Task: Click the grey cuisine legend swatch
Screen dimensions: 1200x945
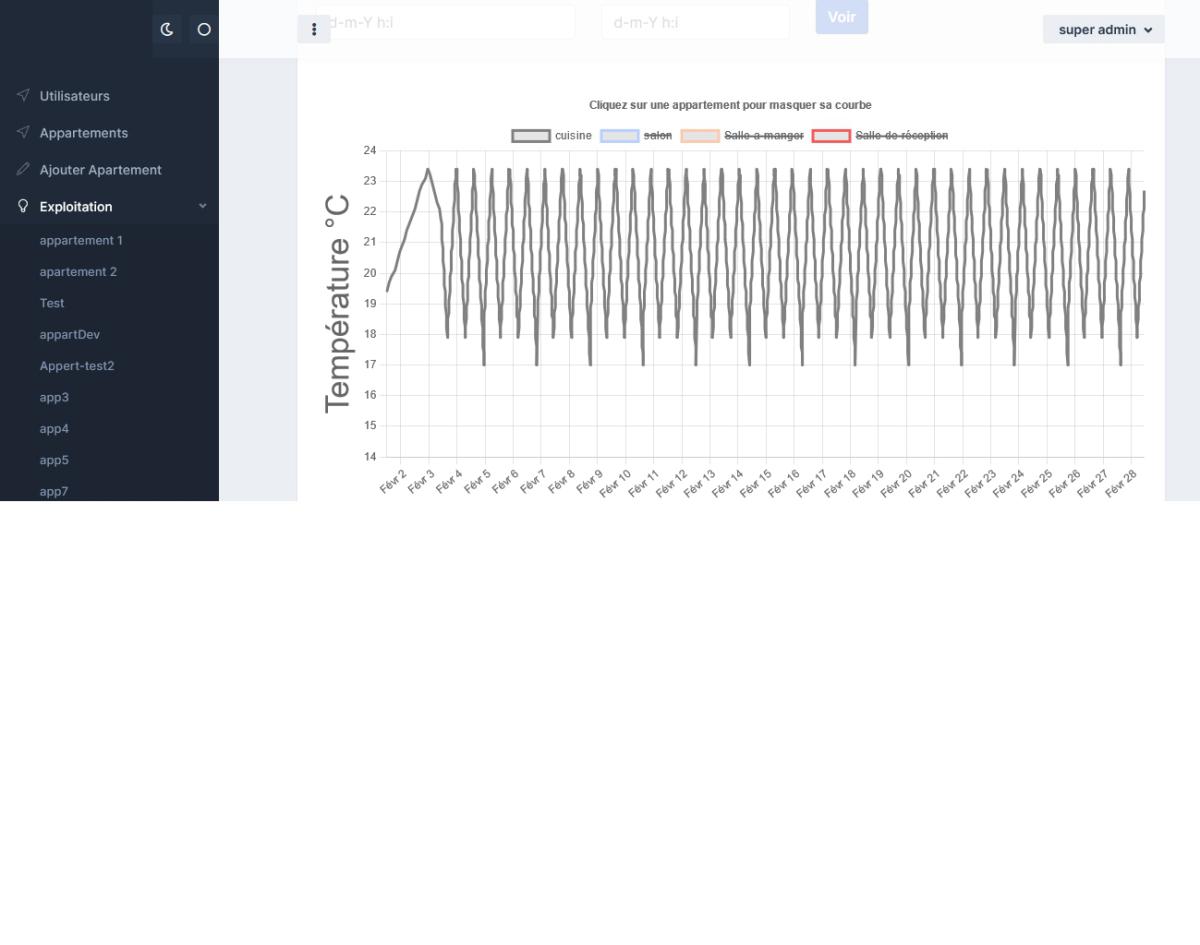Action: [531, 136]
